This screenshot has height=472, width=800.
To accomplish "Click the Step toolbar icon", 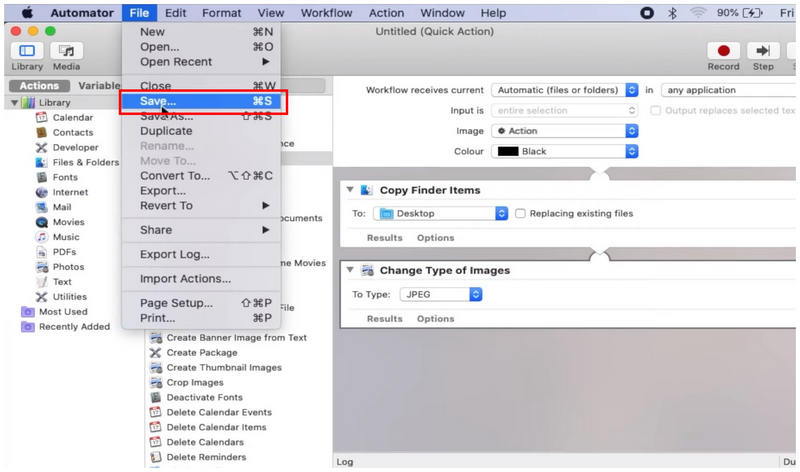I will point(763,51).
